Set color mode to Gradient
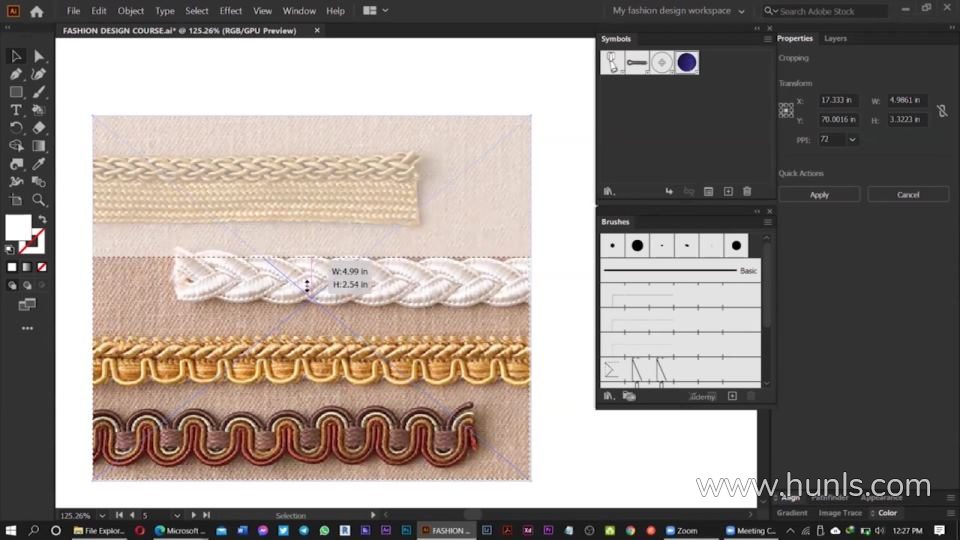 [x=27, y=267]
